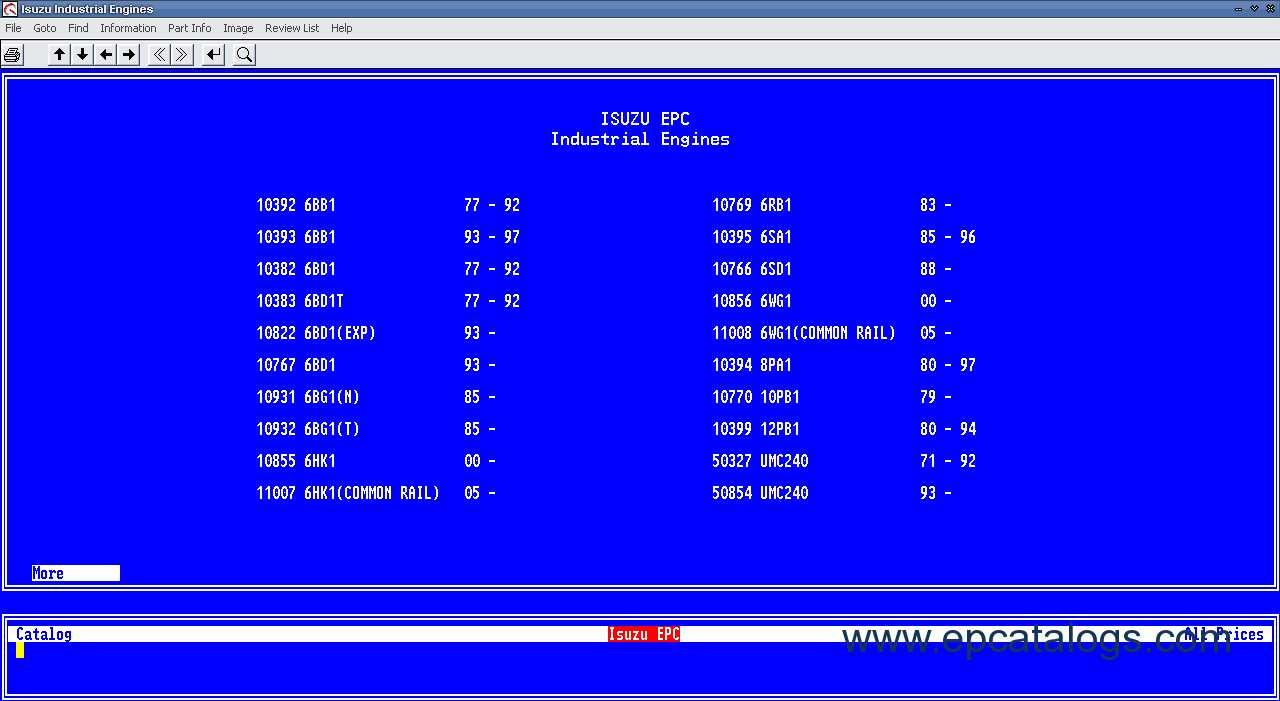Select catalog 10392 6BB1 77 - 92
This screenshot has height=701, width=1280.
click(x=388, y=205)
